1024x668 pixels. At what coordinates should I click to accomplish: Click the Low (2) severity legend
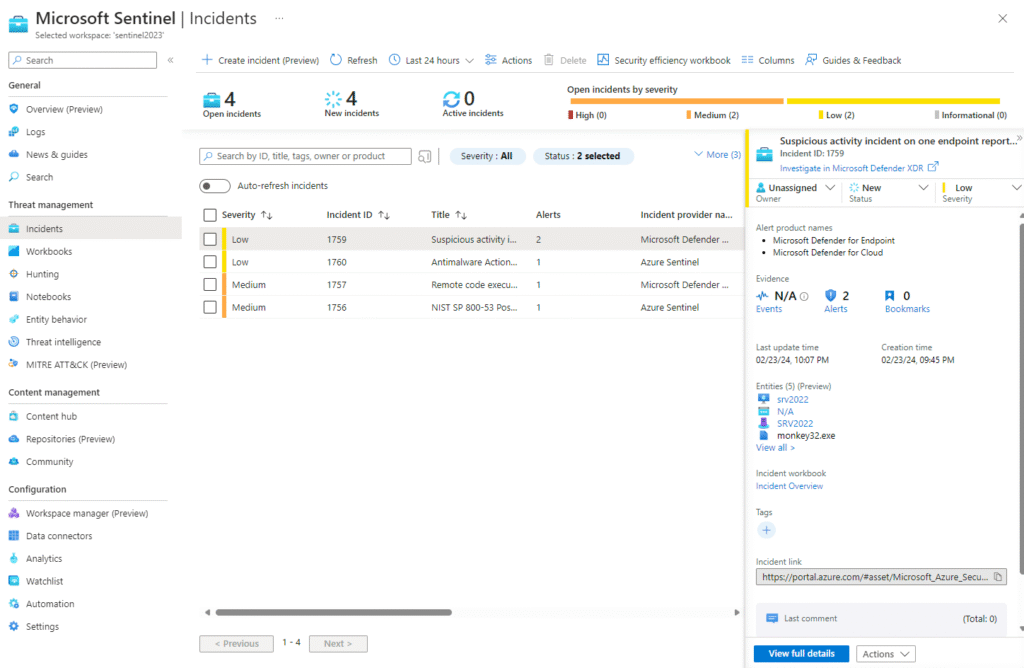837,115
